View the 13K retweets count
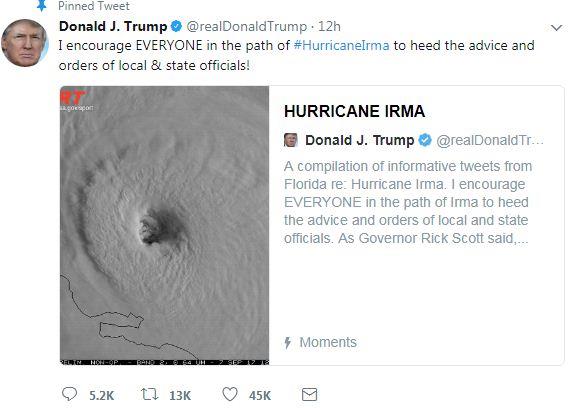Screen dimensions: 572x408 (x=180, y=396)
